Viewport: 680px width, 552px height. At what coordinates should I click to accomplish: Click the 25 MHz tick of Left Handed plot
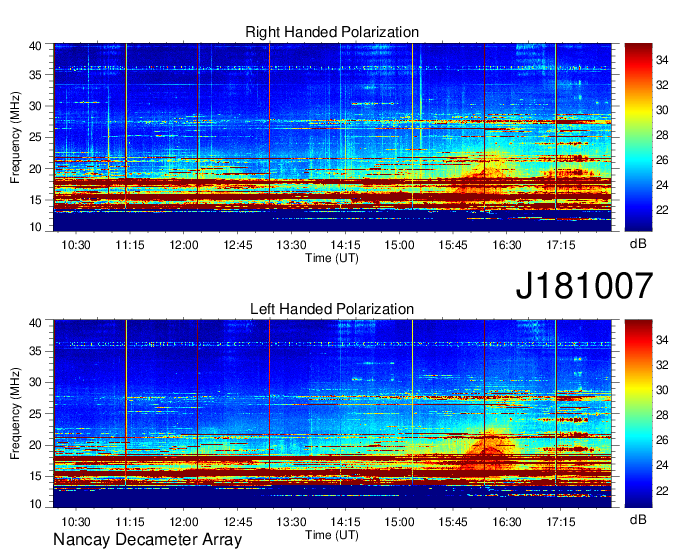[x=35, y=414]
